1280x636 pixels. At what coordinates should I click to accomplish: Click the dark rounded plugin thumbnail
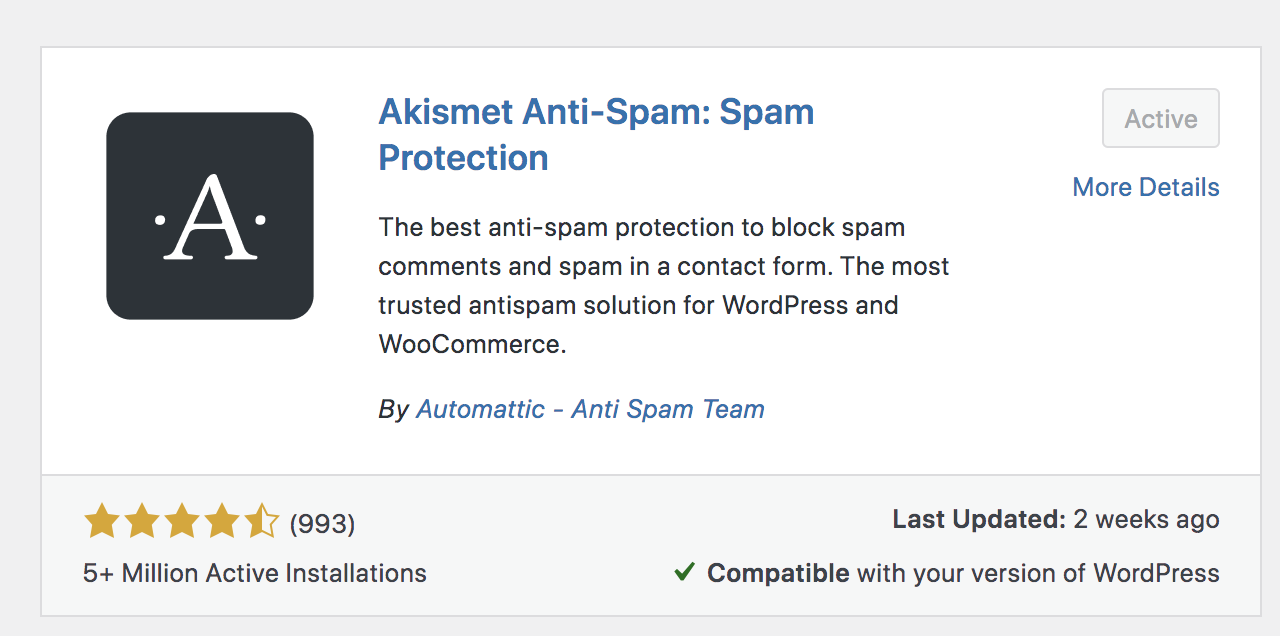(x=209, y=215)
